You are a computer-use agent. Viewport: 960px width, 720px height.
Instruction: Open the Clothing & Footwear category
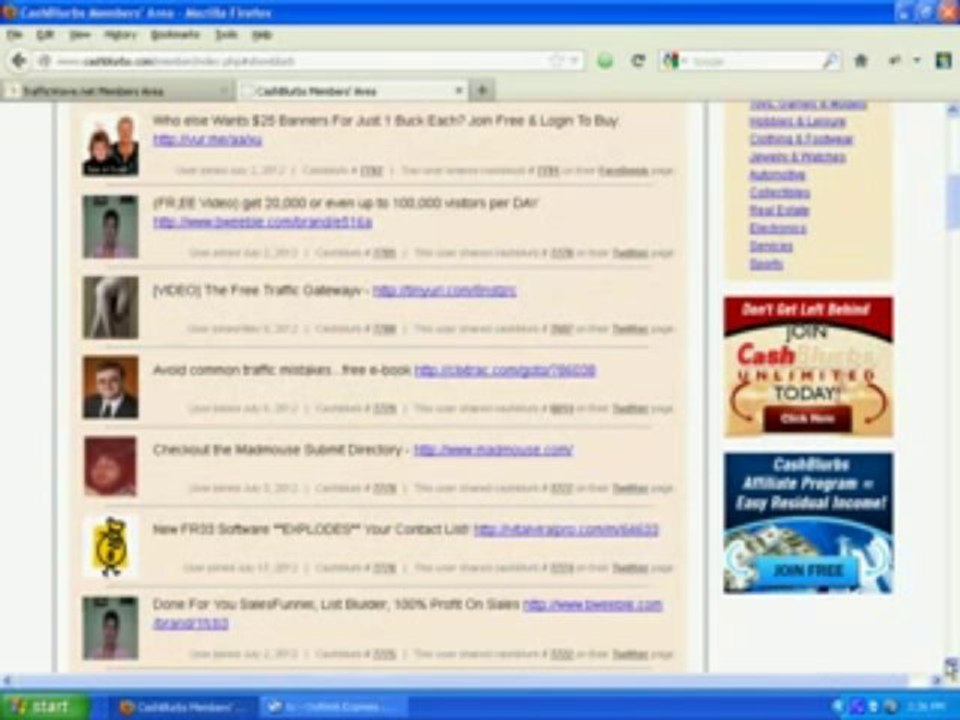(801, 140)
